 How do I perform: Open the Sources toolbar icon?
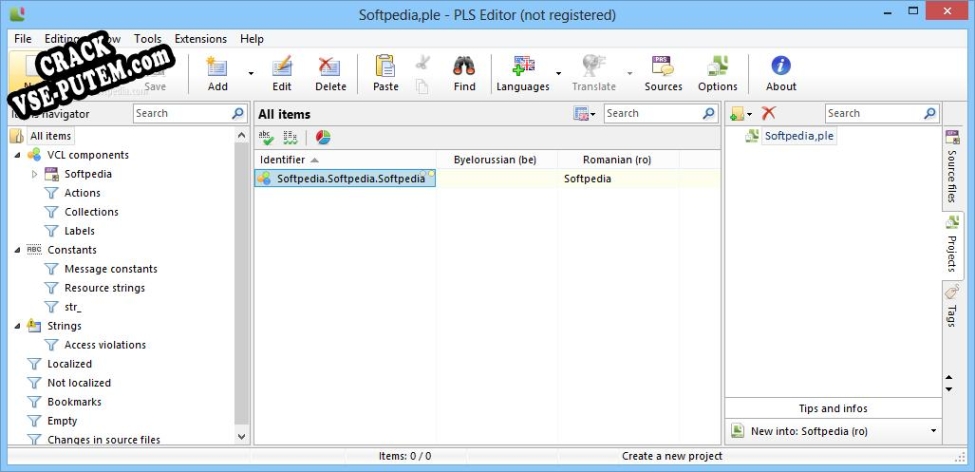pyautogui.click(x=663, y=66)
